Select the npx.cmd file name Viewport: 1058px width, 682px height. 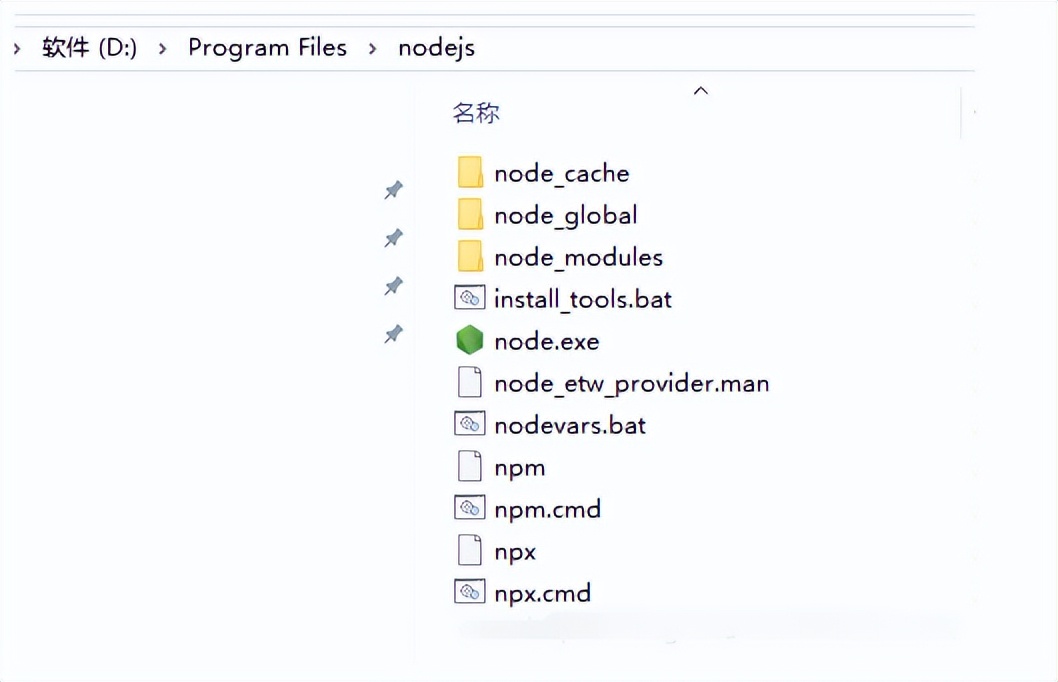542,594
